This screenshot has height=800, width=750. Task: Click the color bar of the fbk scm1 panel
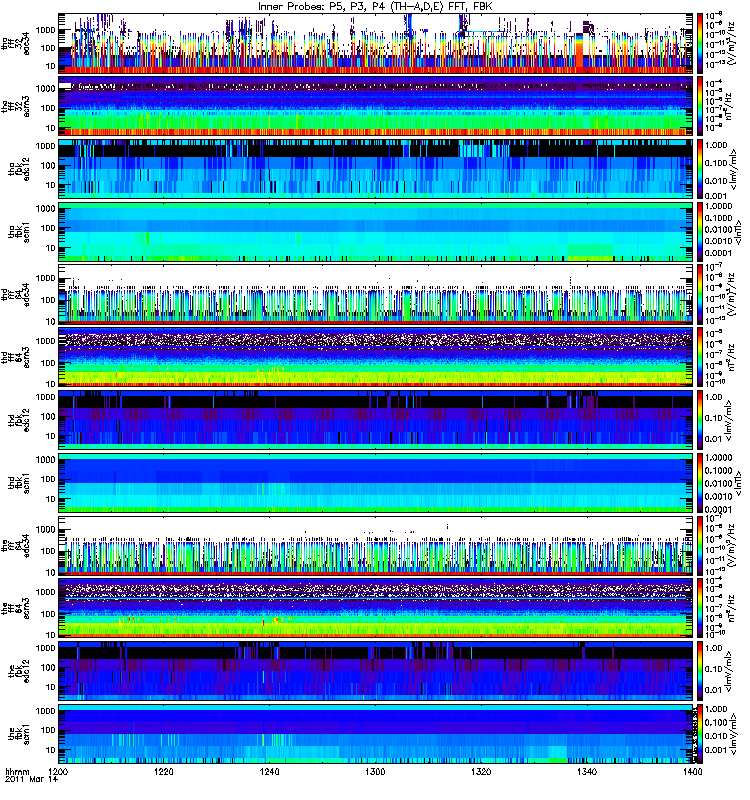pyautogui.click(x=700, y=734)
